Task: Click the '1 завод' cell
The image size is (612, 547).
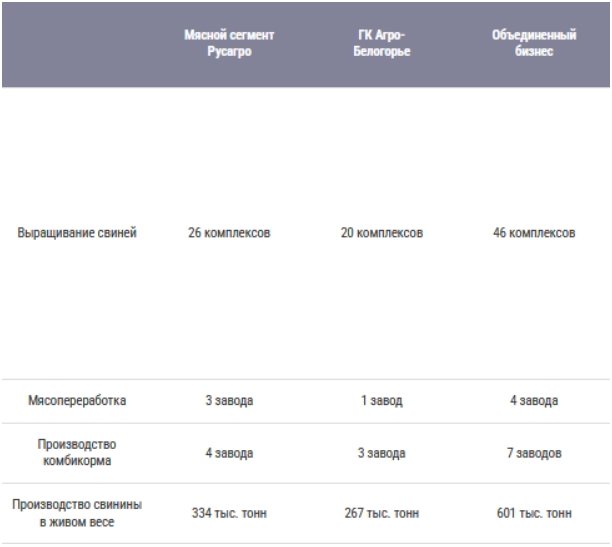Action: [381, 402]
